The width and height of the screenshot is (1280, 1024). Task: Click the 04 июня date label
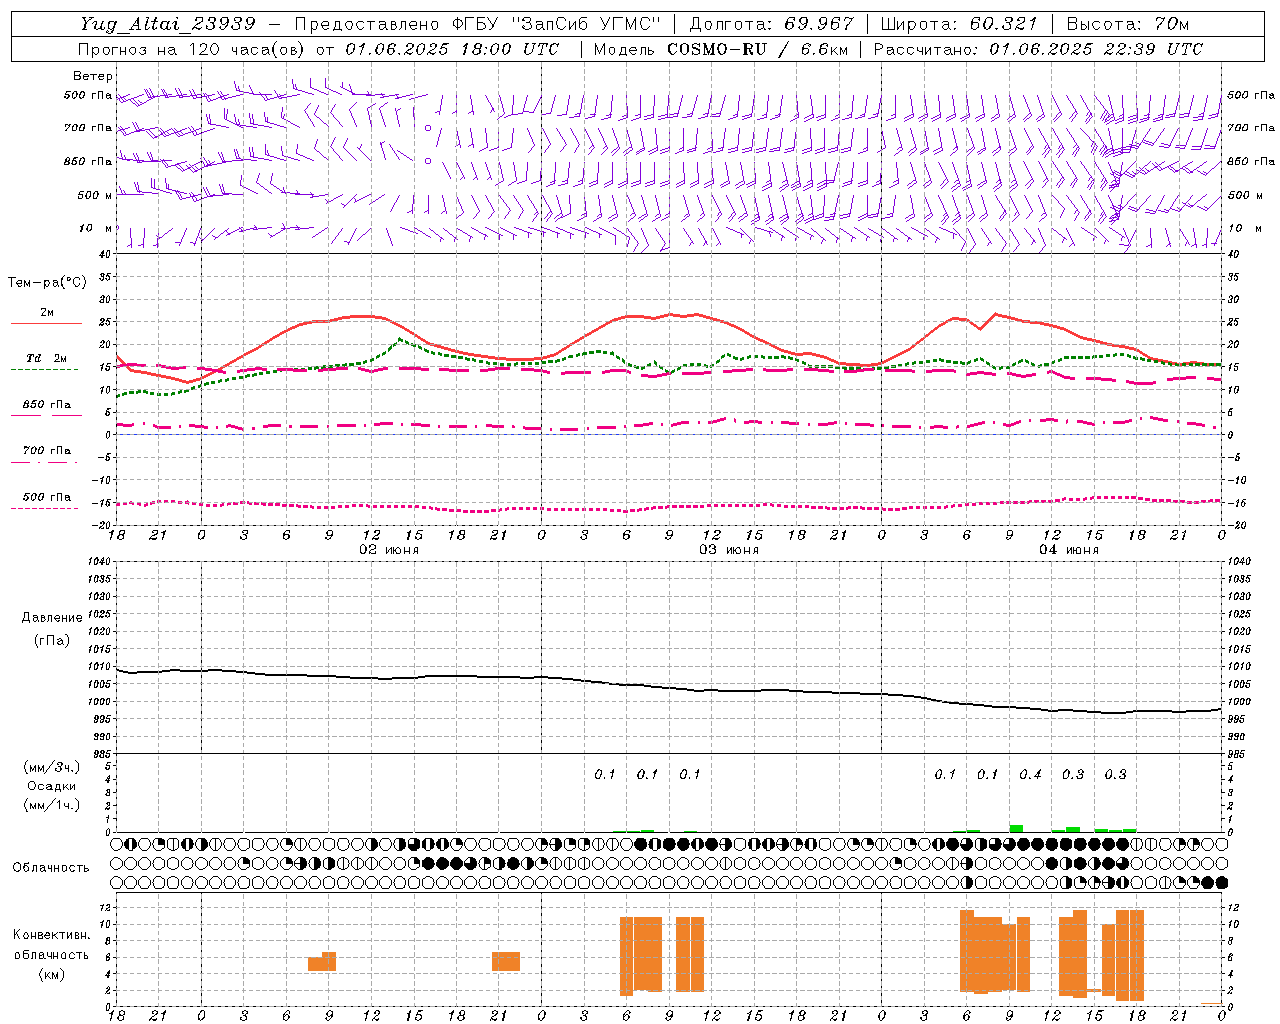(x=1069, y=550)
